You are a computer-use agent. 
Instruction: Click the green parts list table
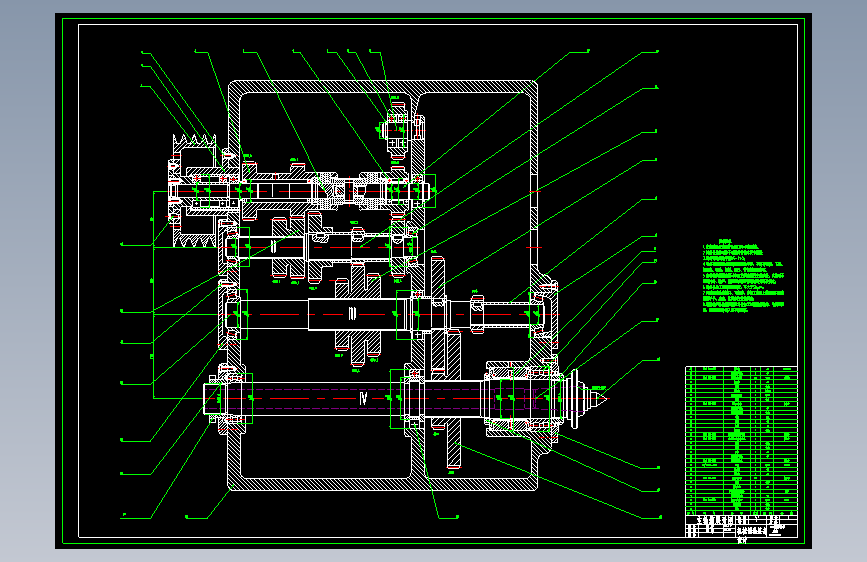(x=741, y=440)
